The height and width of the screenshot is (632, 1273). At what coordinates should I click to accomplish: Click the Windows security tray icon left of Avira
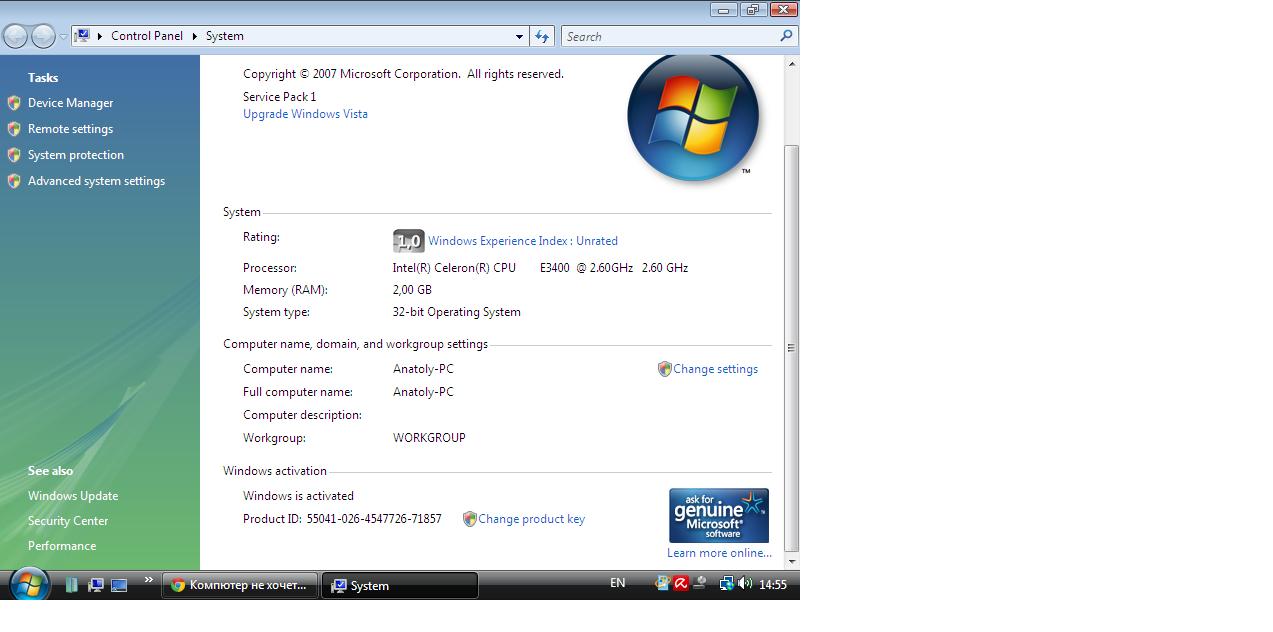tap(663, 583)
